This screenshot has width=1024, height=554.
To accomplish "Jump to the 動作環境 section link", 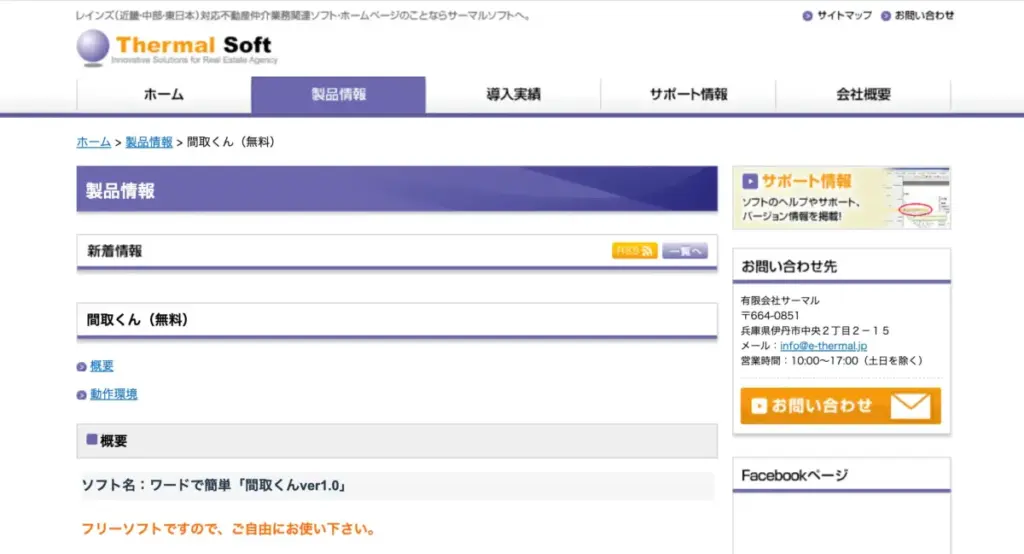I will [x=114, y=394].
